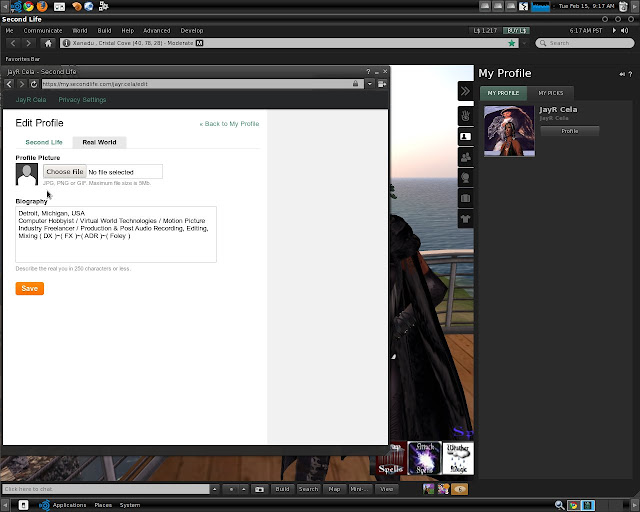Click the View button in bottom bar
The image size is (640, 512).
386,489
